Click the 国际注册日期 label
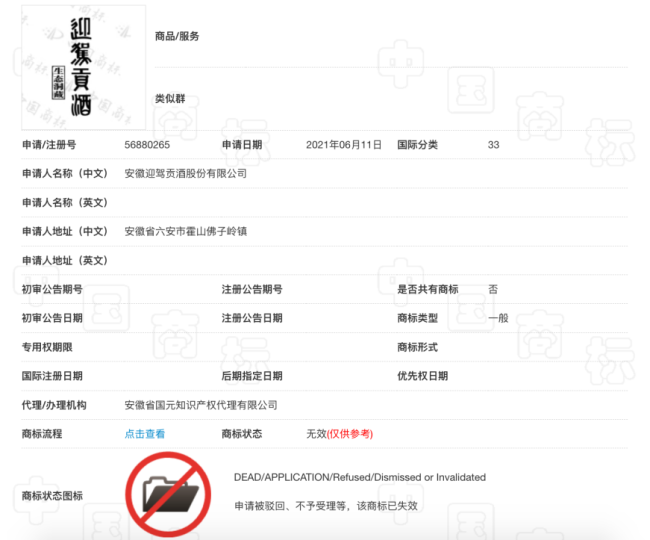 (x=52, y=376)
